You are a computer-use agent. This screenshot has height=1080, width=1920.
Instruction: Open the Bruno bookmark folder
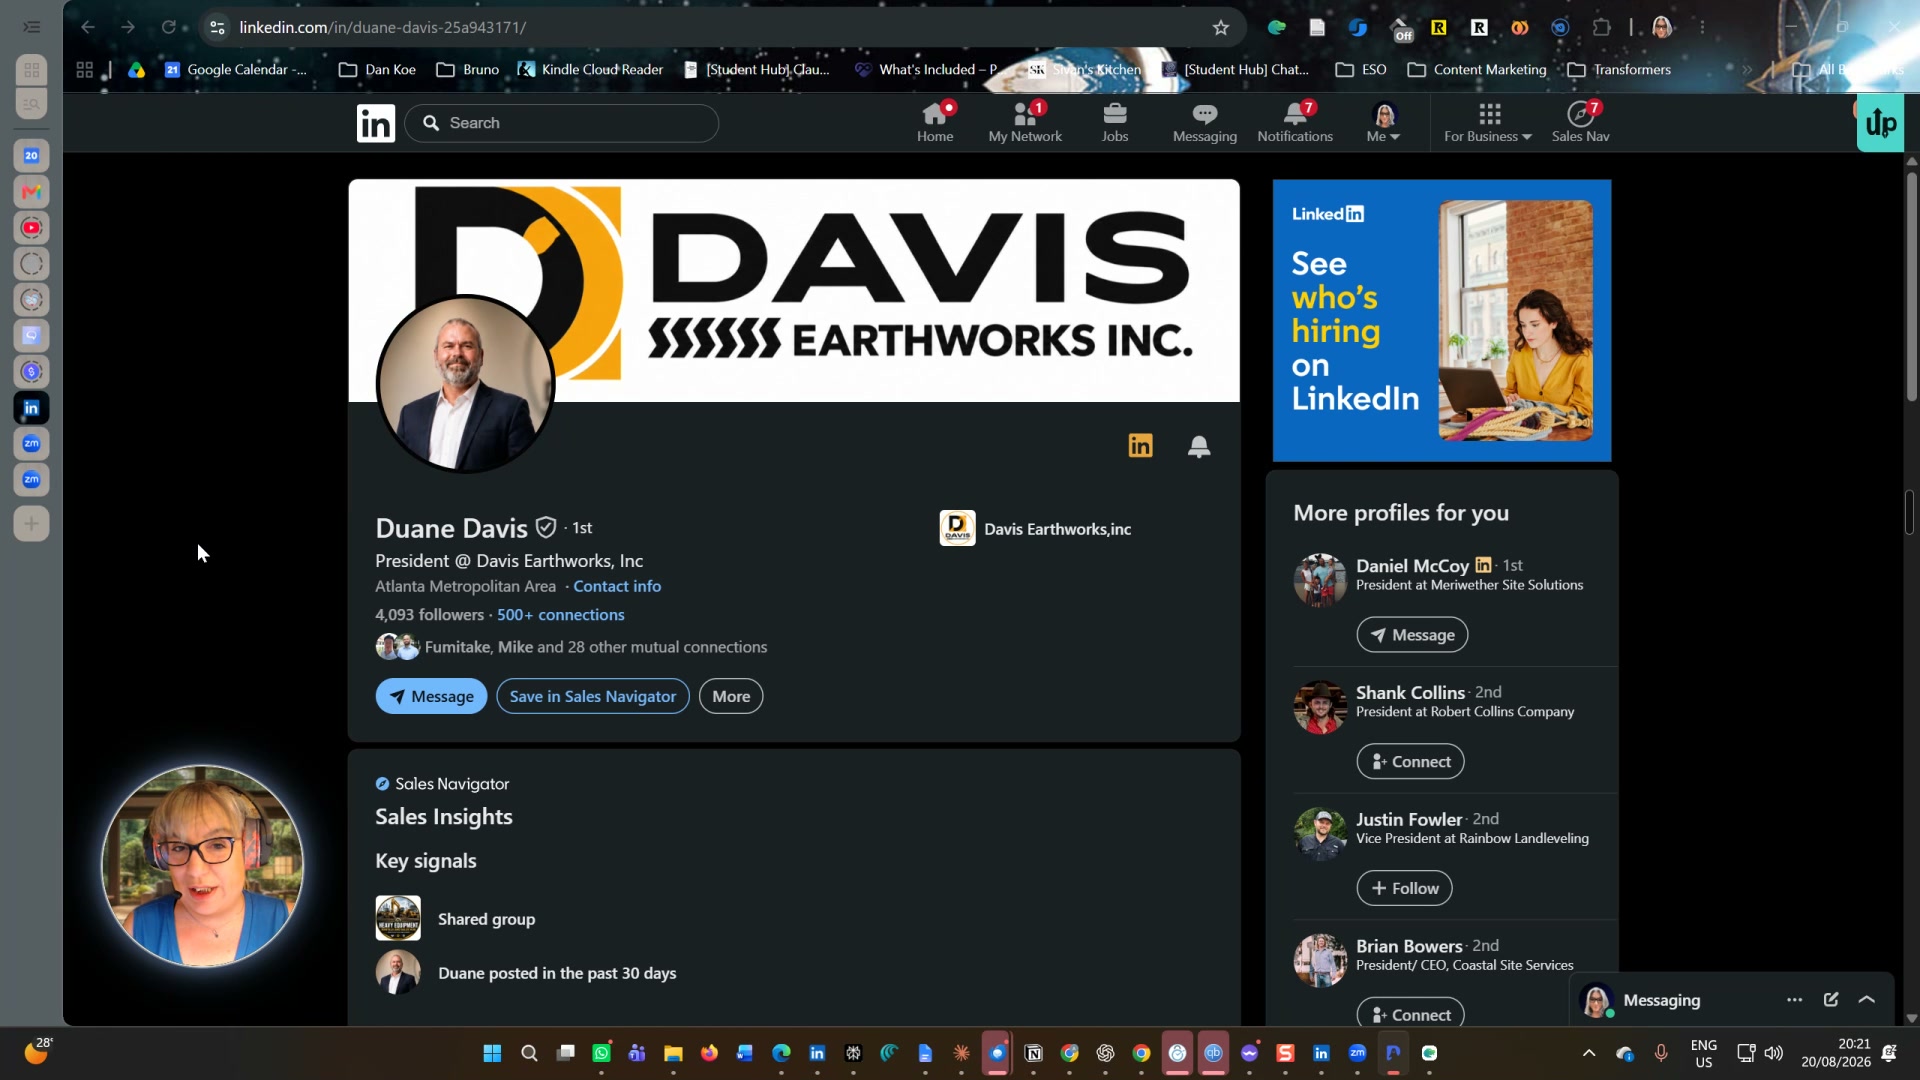pyautogui.click(x=468, y=70)
